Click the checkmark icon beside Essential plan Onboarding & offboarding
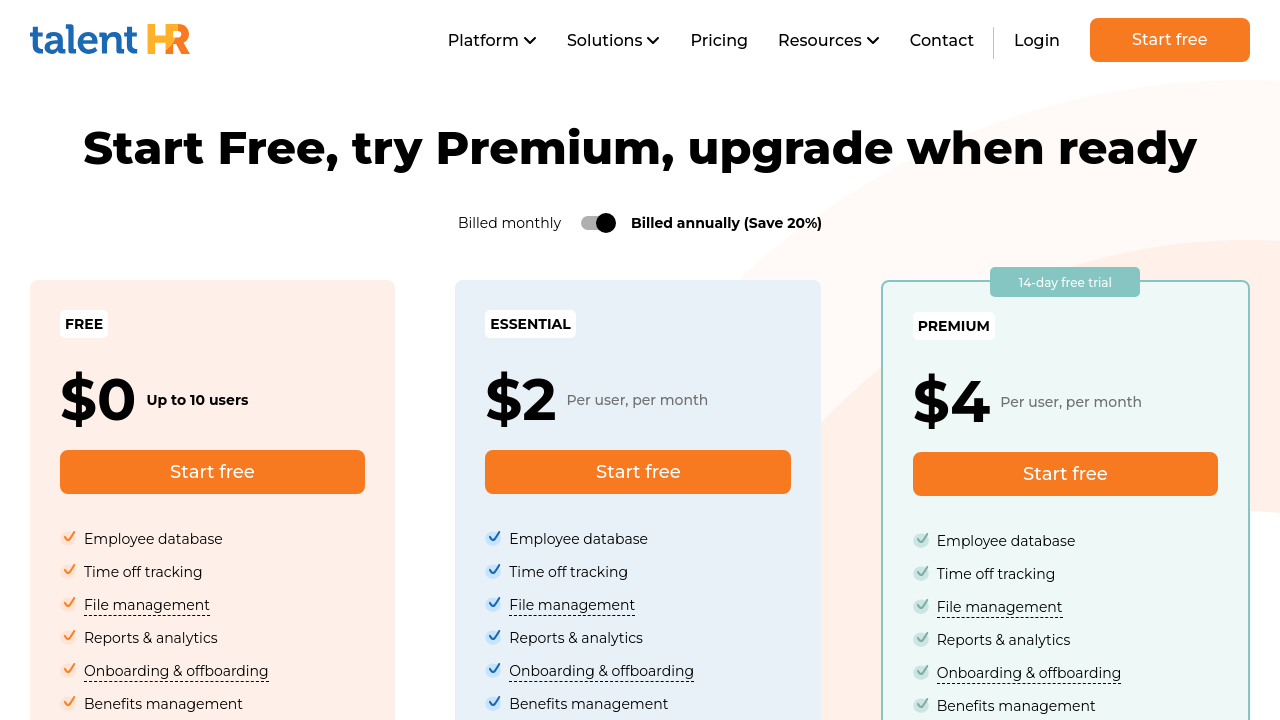 494,670
